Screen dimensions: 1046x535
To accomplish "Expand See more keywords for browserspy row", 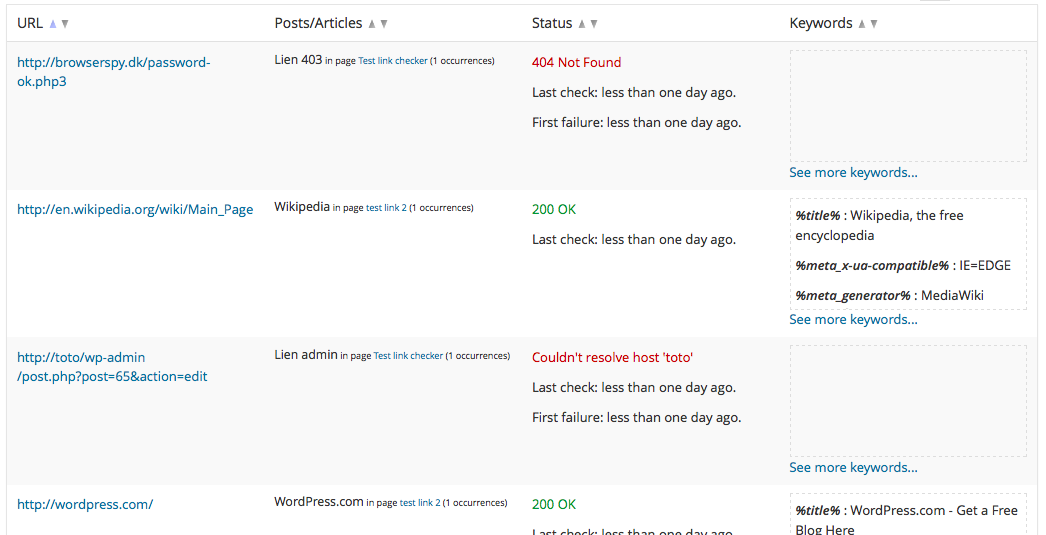I will tap(853, 173).
